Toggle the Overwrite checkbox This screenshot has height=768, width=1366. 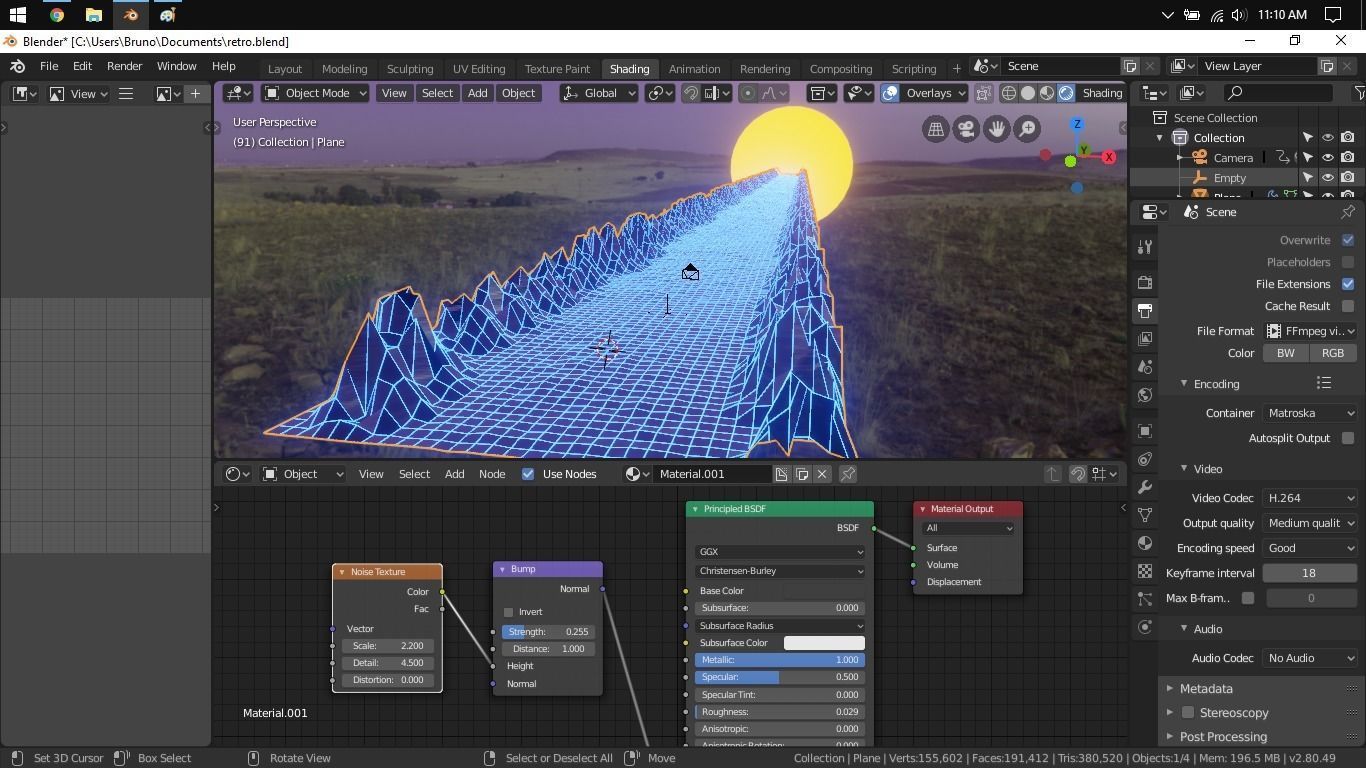pos(1348,240)
